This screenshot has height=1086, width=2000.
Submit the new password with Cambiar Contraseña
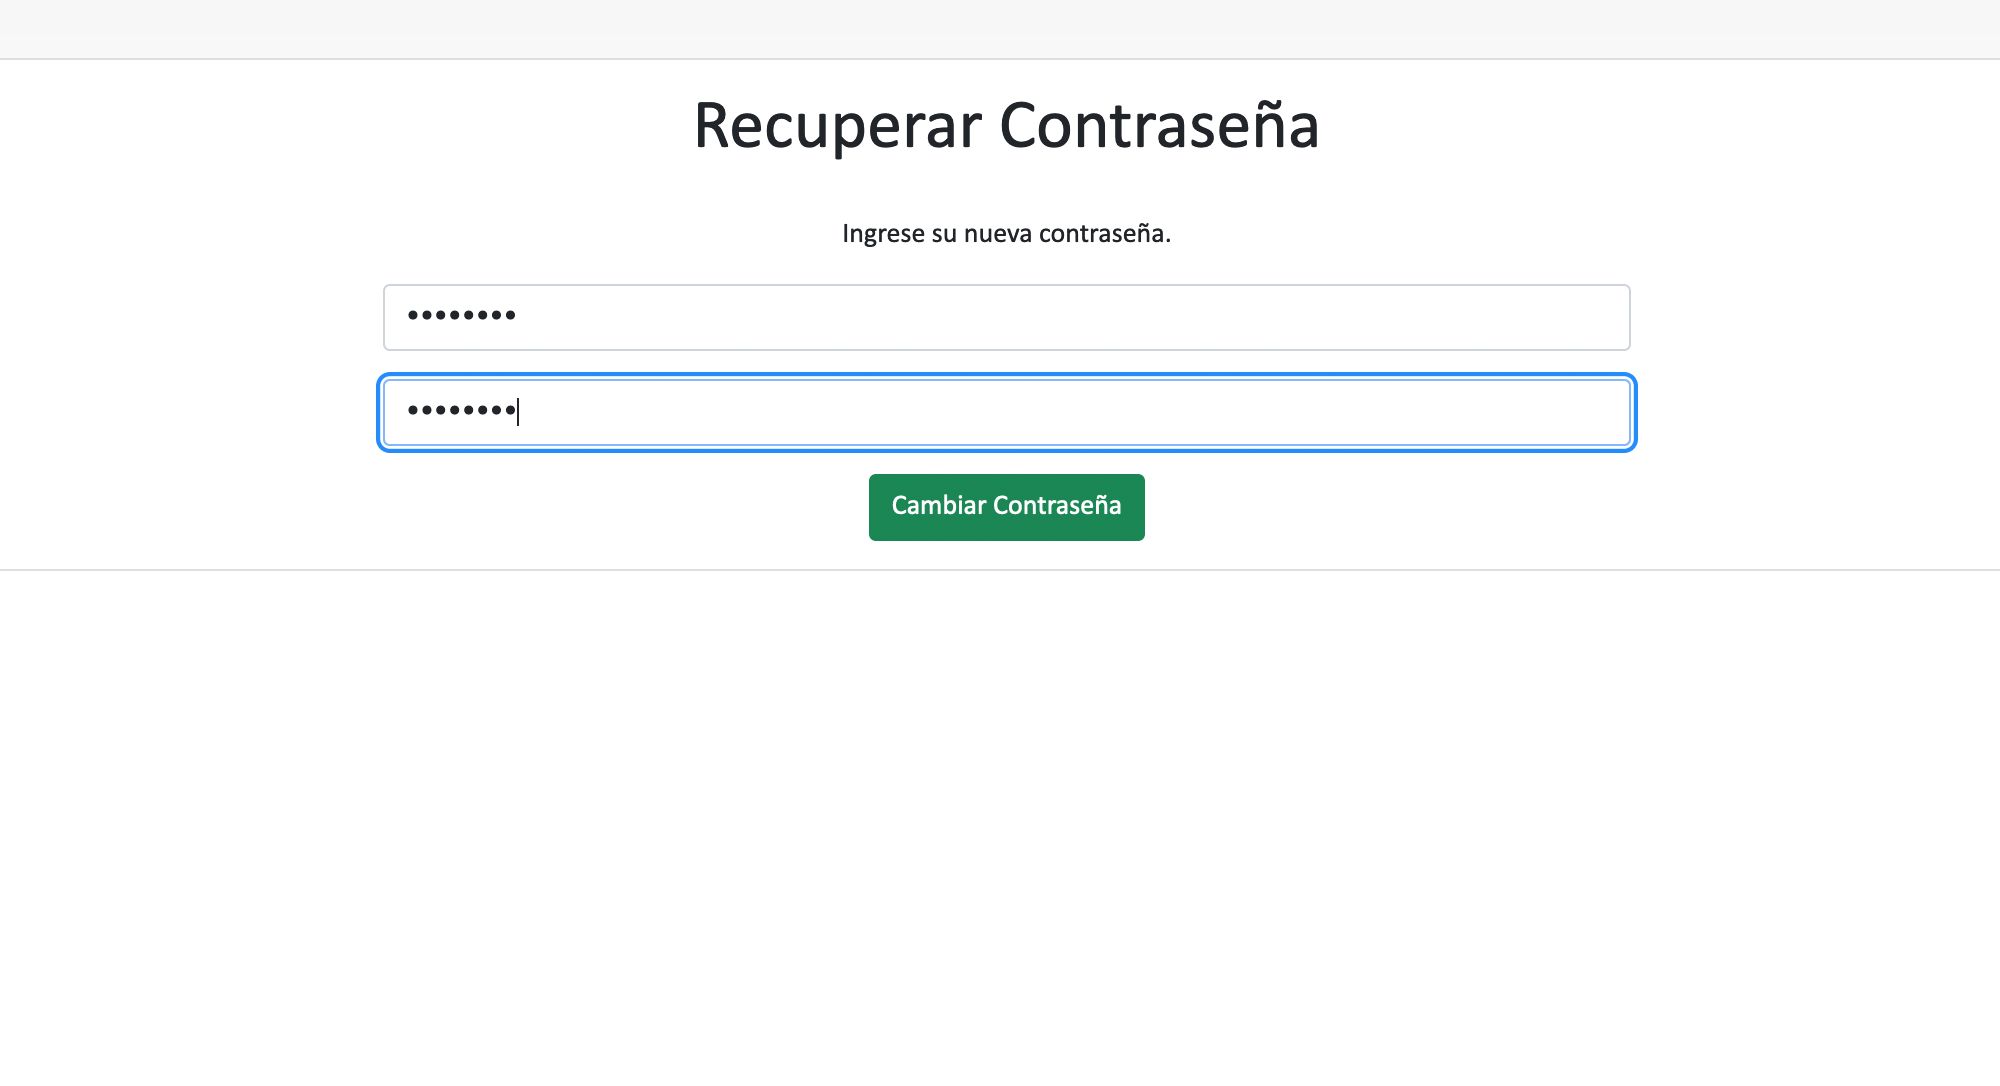click(x=1006, y=507)
